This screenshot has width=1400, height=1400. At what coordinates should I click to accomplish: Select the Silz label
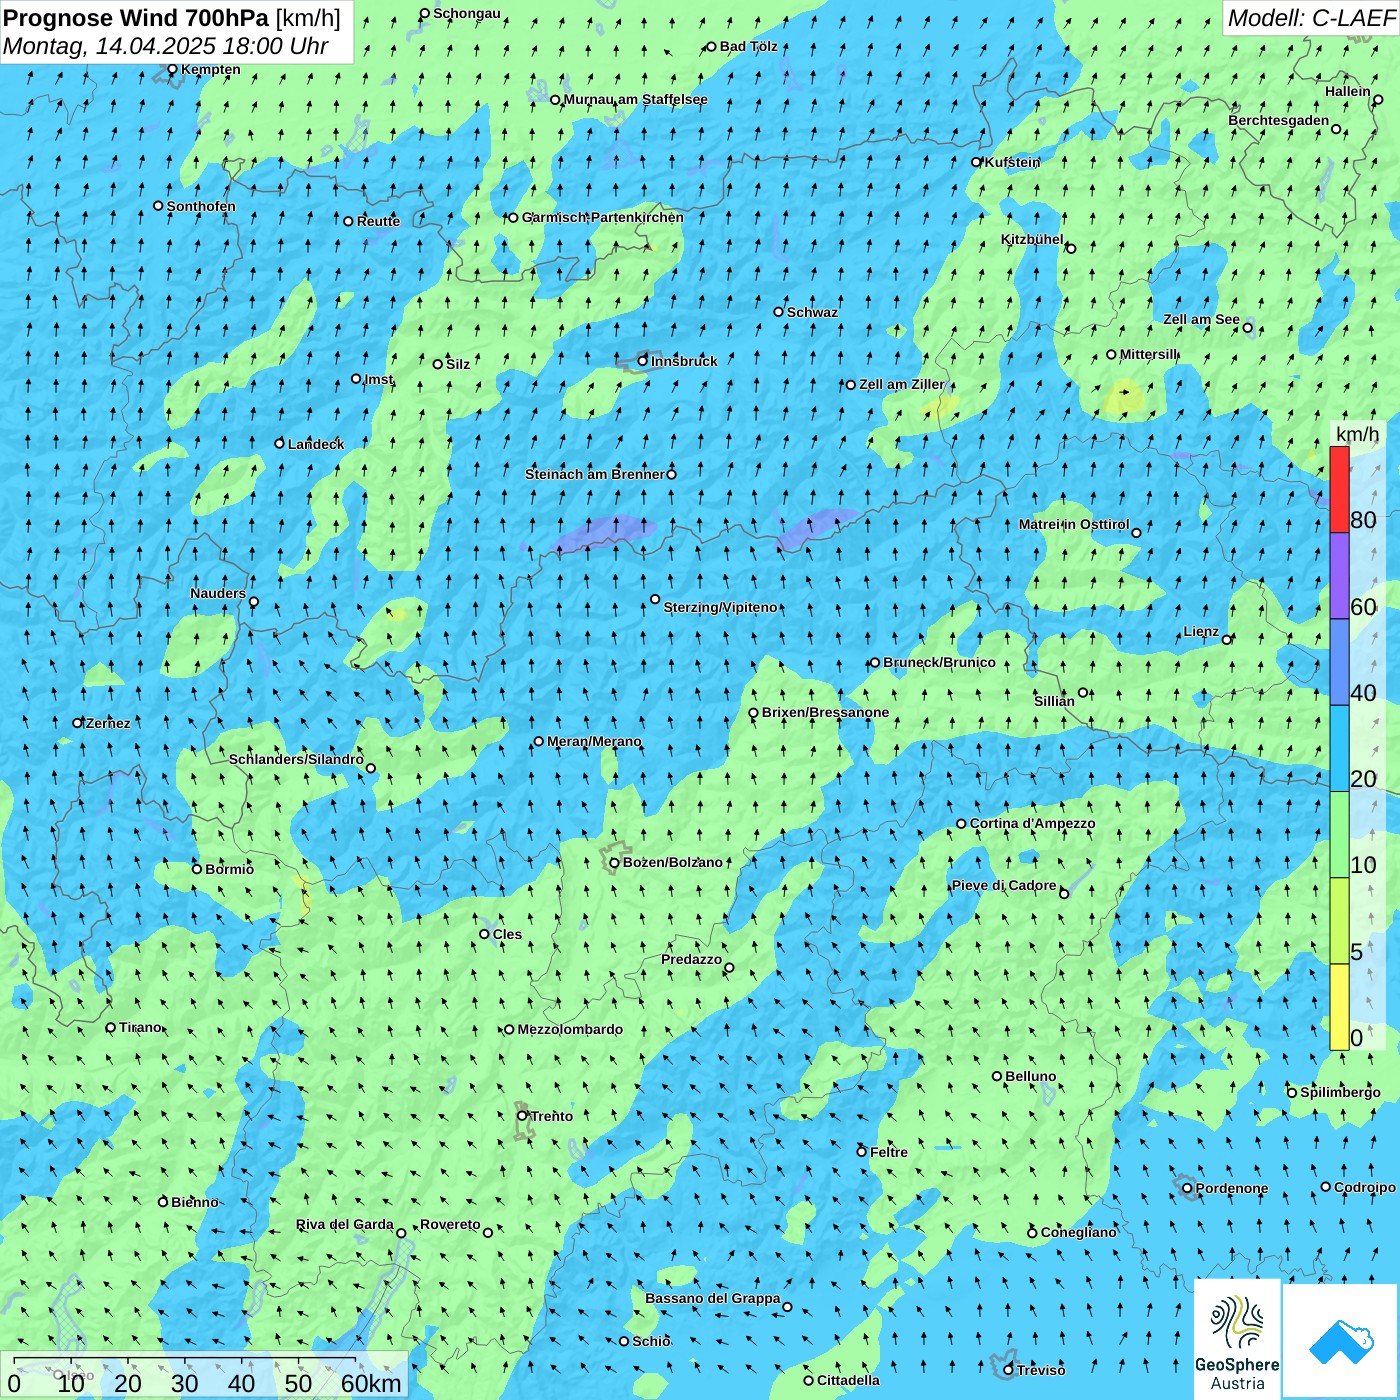coord(458,364)
